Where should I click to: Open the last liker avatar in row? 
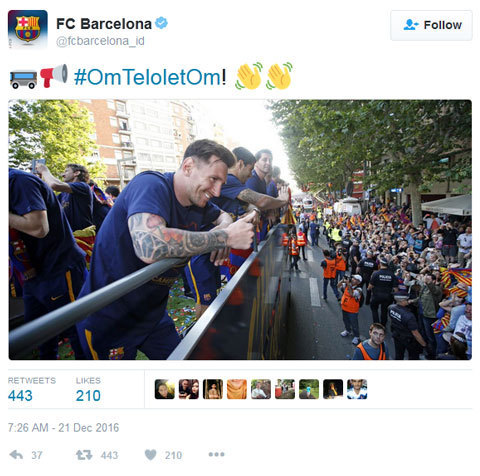357,389
